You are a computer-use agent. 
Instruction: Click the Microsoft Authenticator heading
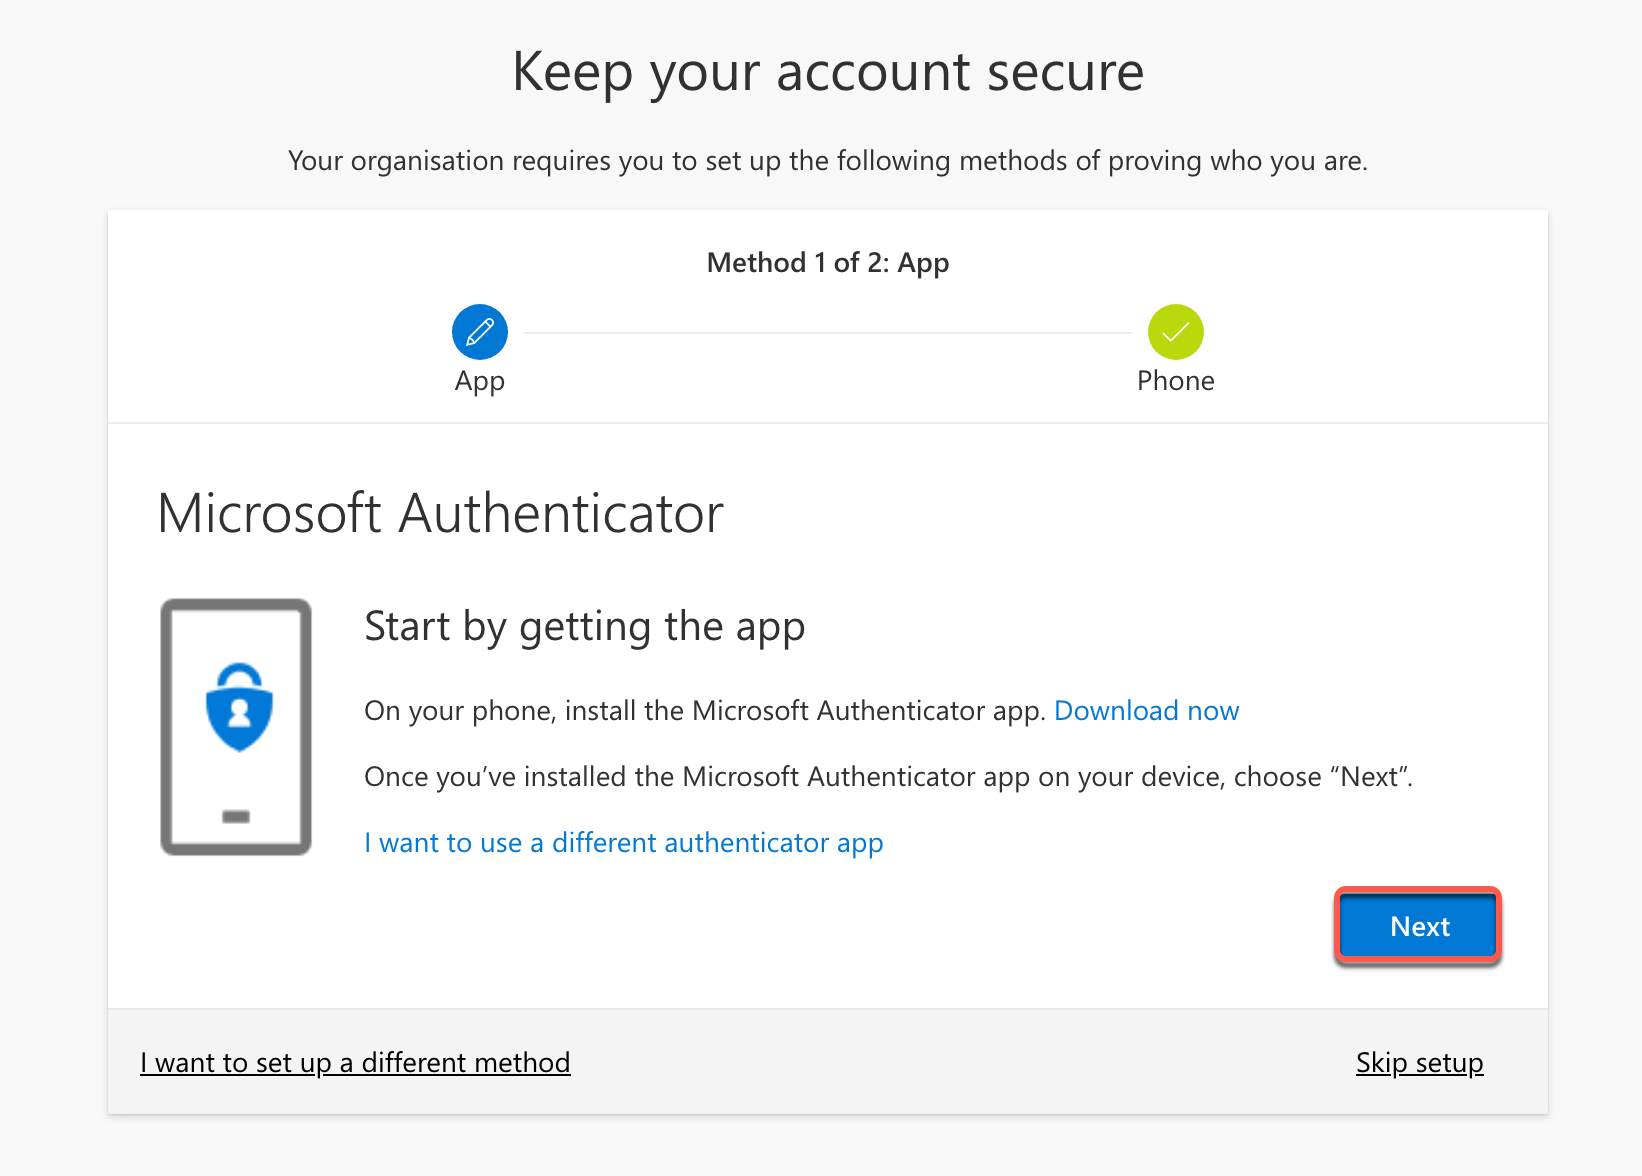[440, 514]
